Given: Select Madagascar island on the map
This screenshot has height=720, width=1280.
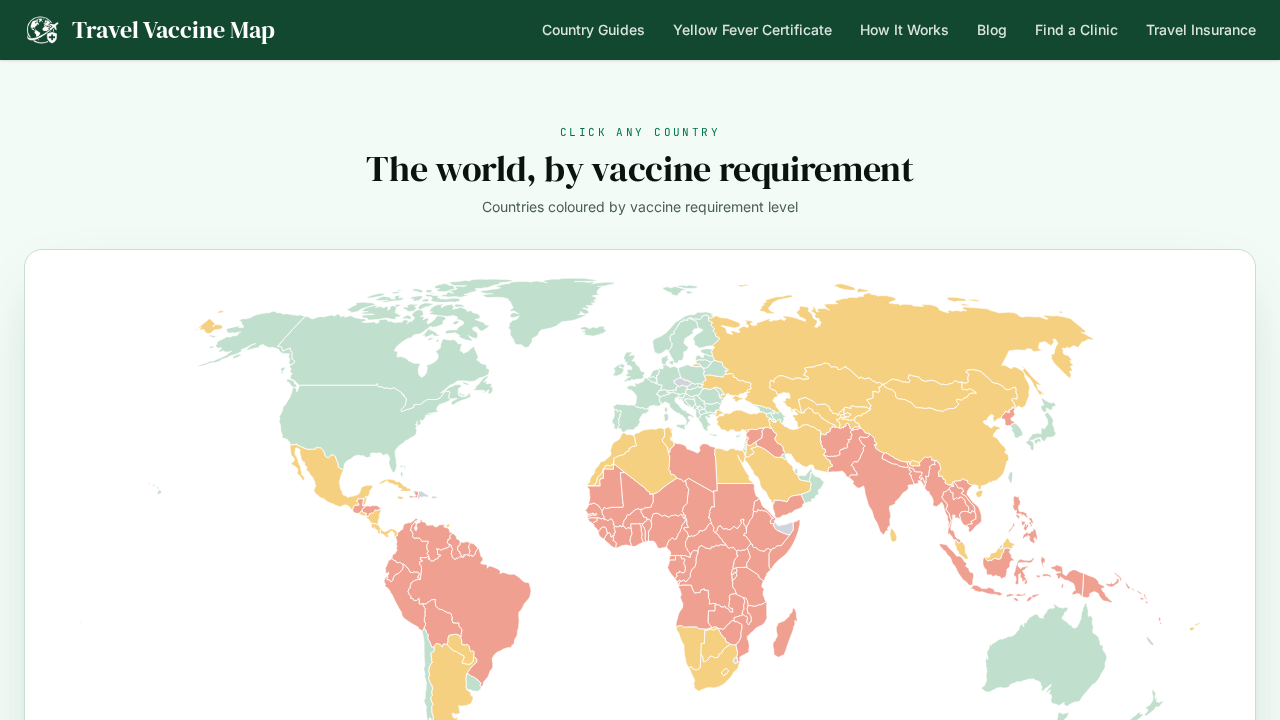Looking at the screenshot, I should tap(786, 632).
